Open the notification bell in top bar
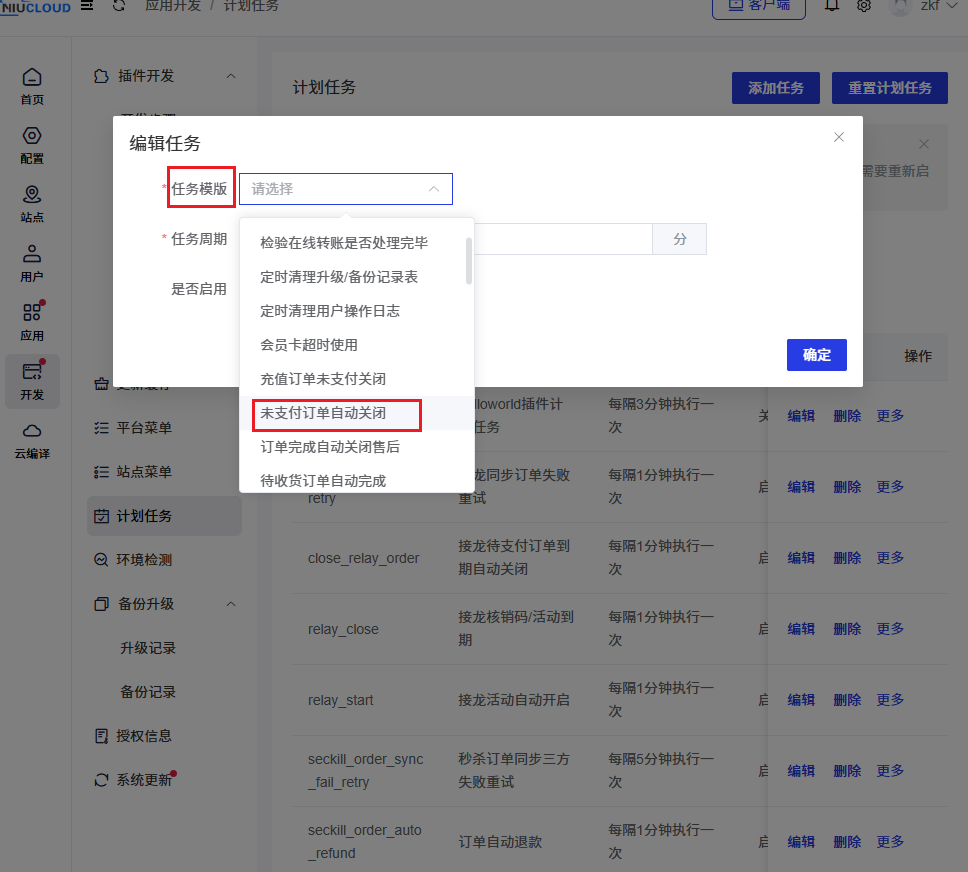Screen dimensions: 968x872 click(831, 6)
